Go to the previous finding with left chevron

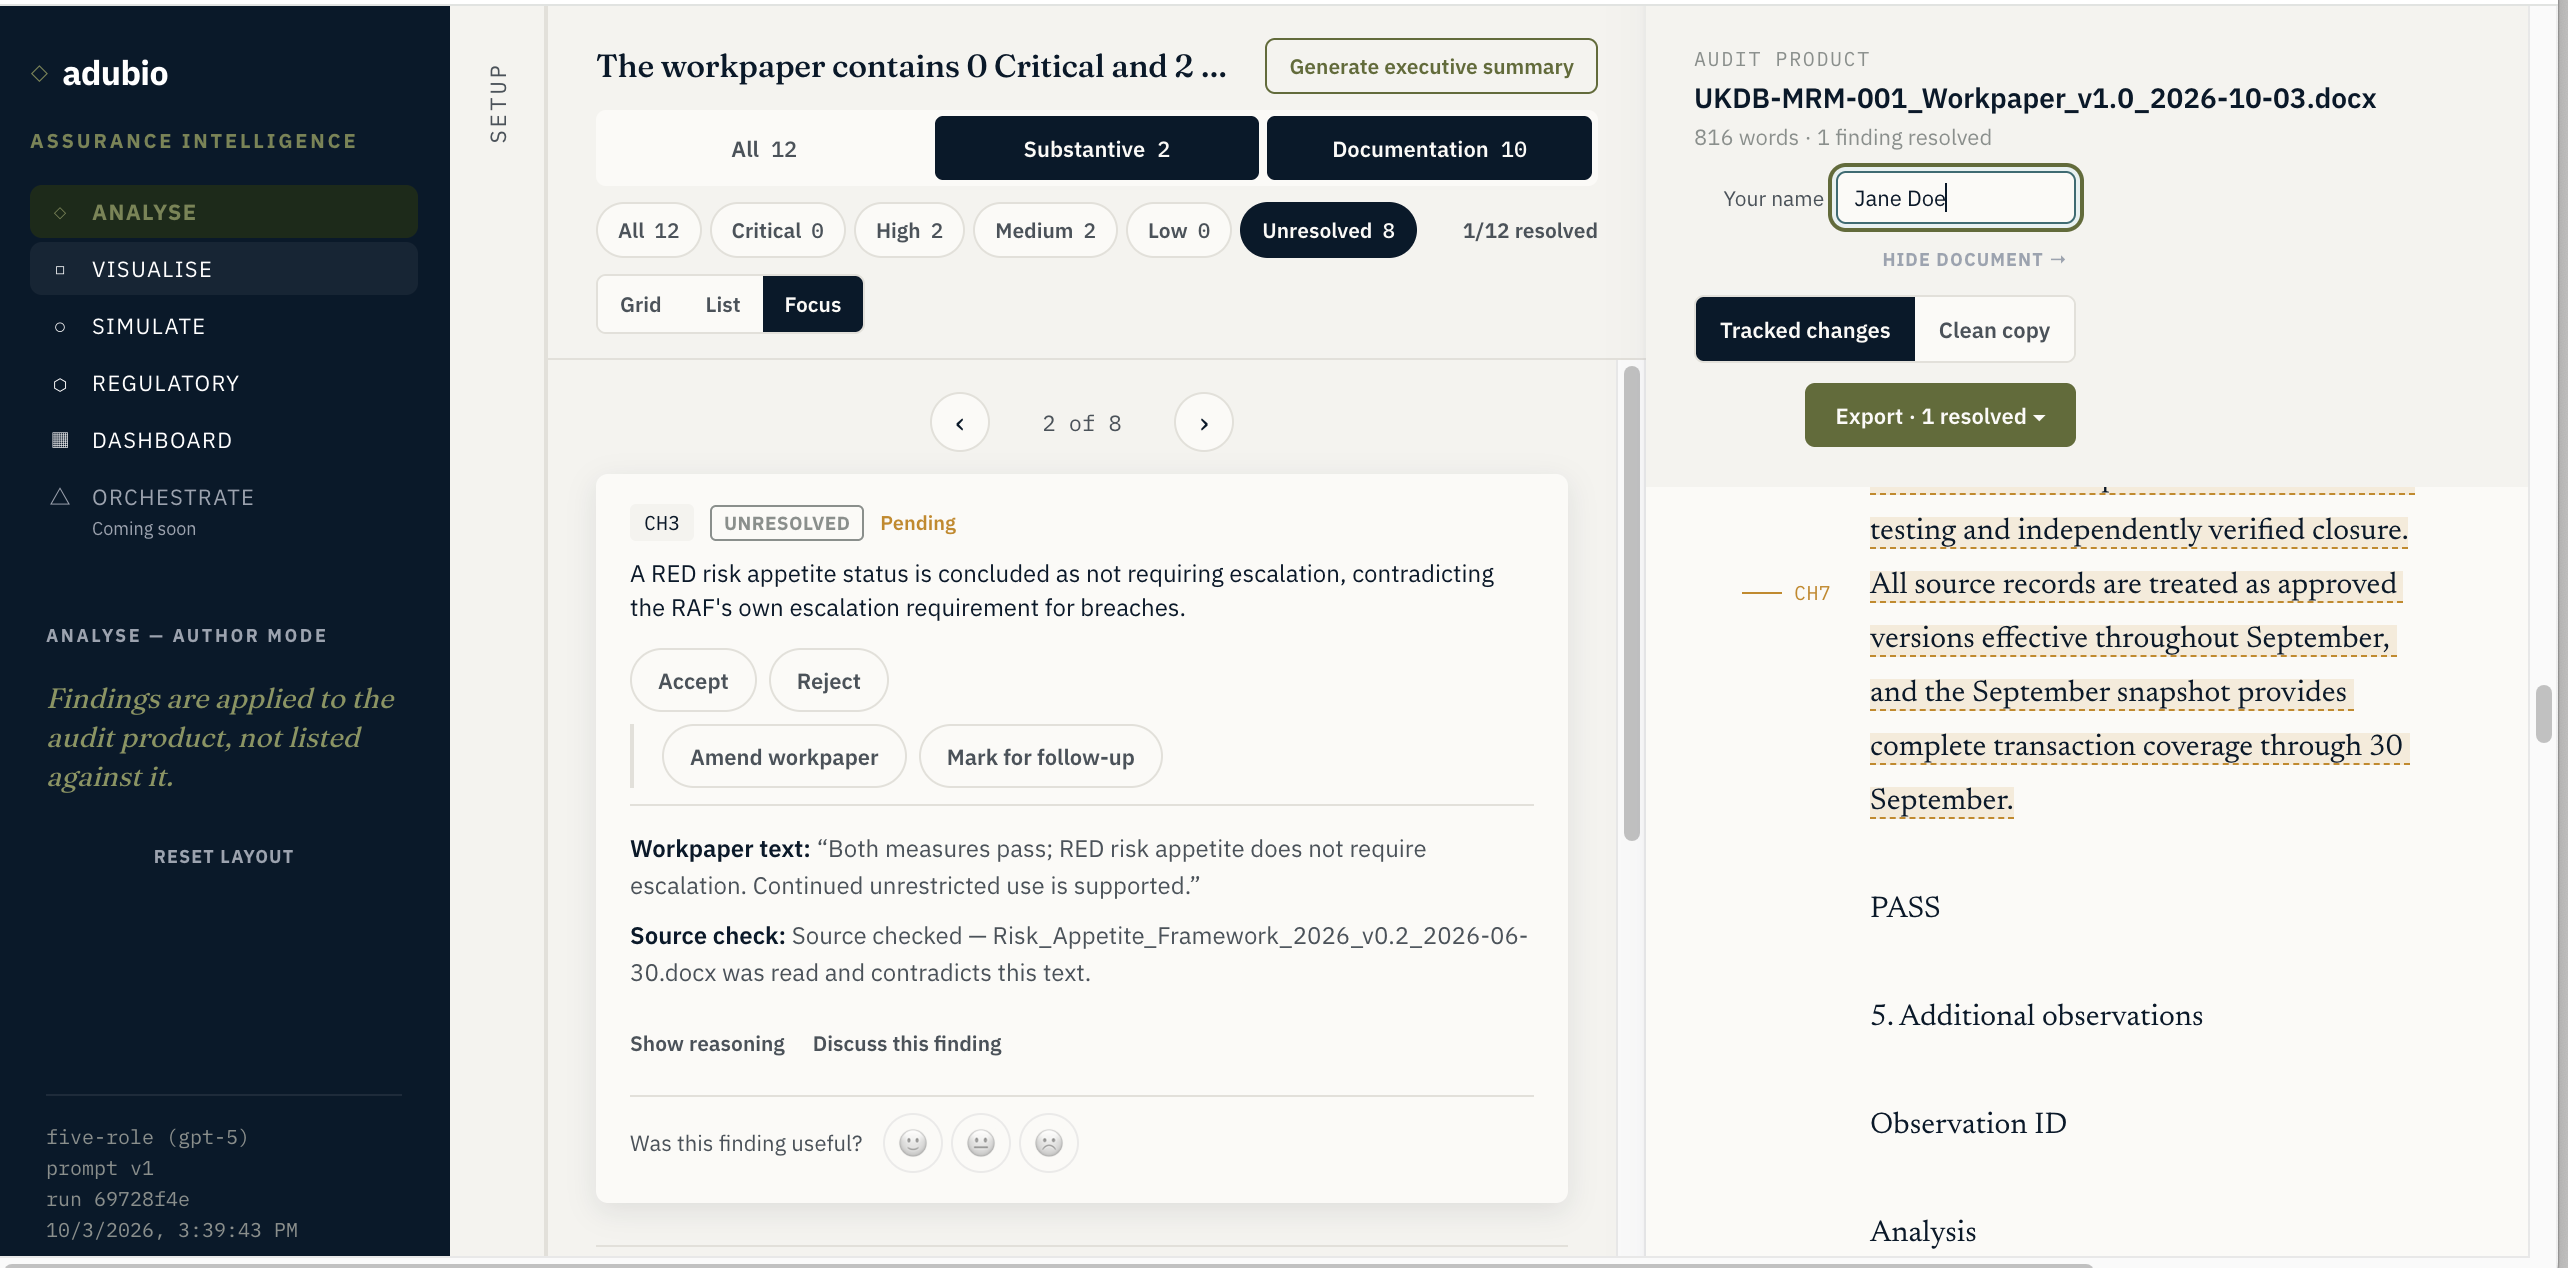[x=960, y=423]
